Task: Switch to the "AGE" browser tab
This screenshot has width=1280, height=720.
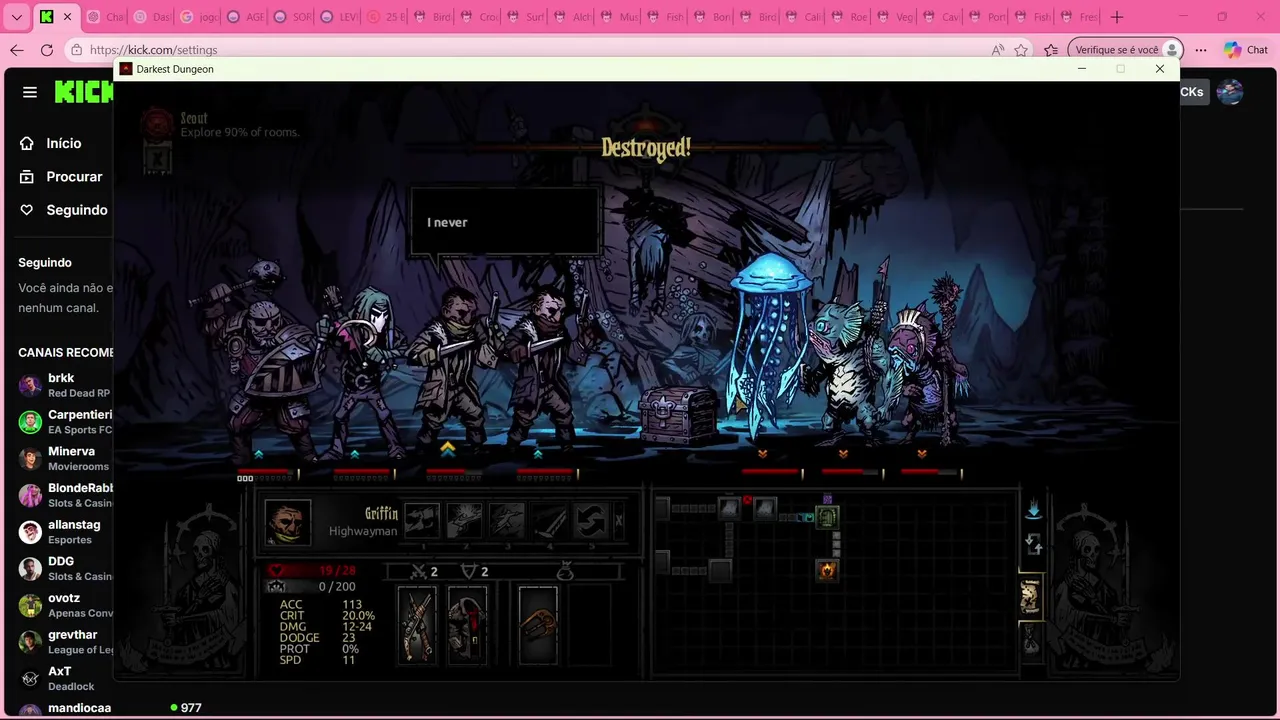Action: 244,17
